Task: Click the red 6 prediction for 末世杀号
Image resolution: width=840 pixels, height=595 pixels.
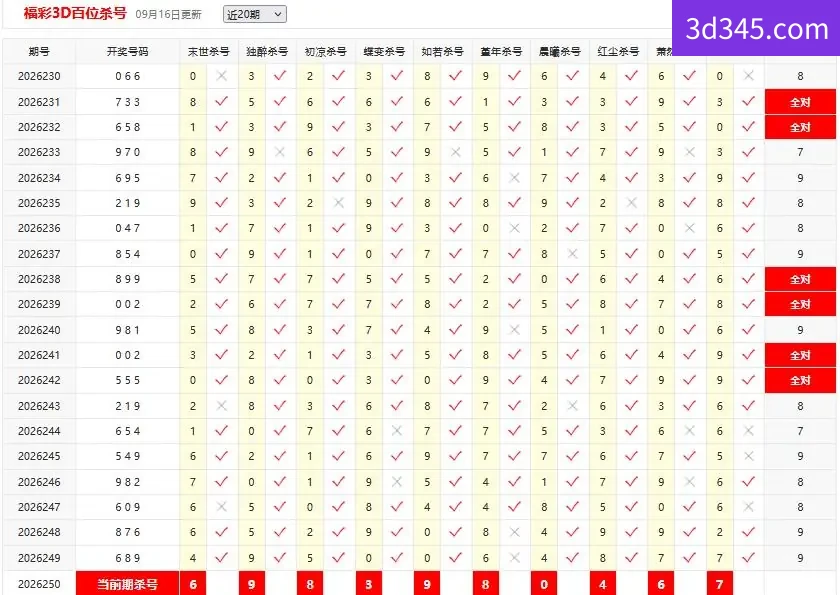Action: click(193, 584)
